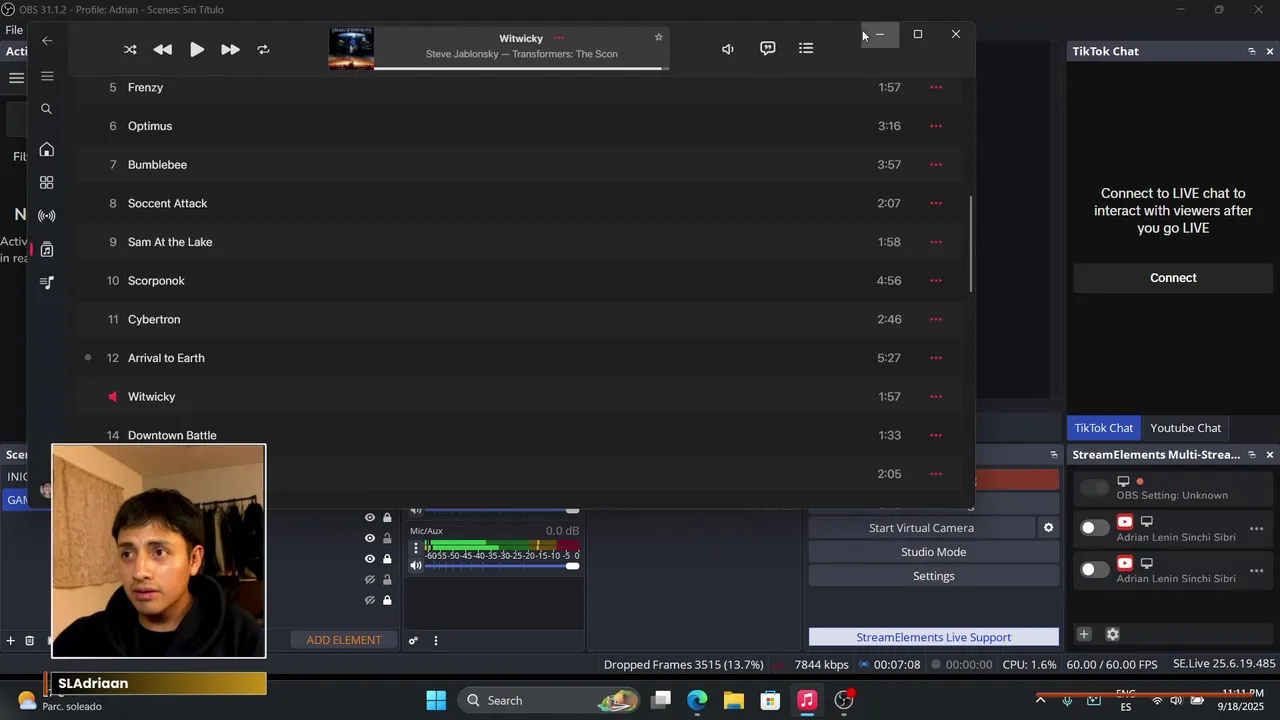Open File Explorer from taskbar
Viewport: 1280px width, 720px height.
click(734, 700)
